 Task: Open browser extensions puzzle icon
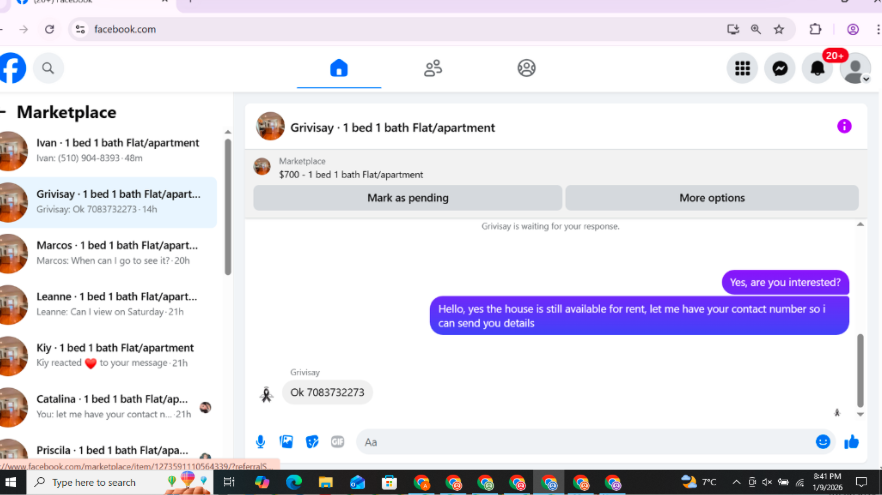click(x=815, y=29)
